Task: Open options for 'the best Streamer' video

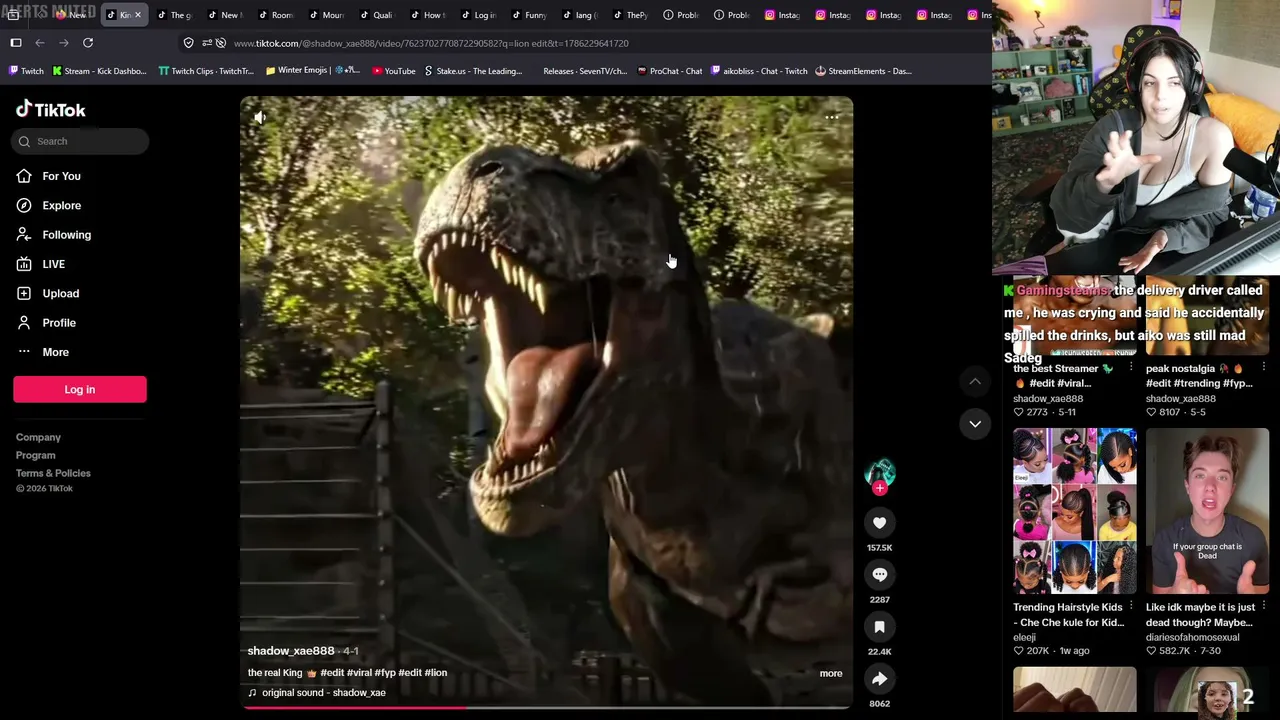Action: (x=1131, y=368)
